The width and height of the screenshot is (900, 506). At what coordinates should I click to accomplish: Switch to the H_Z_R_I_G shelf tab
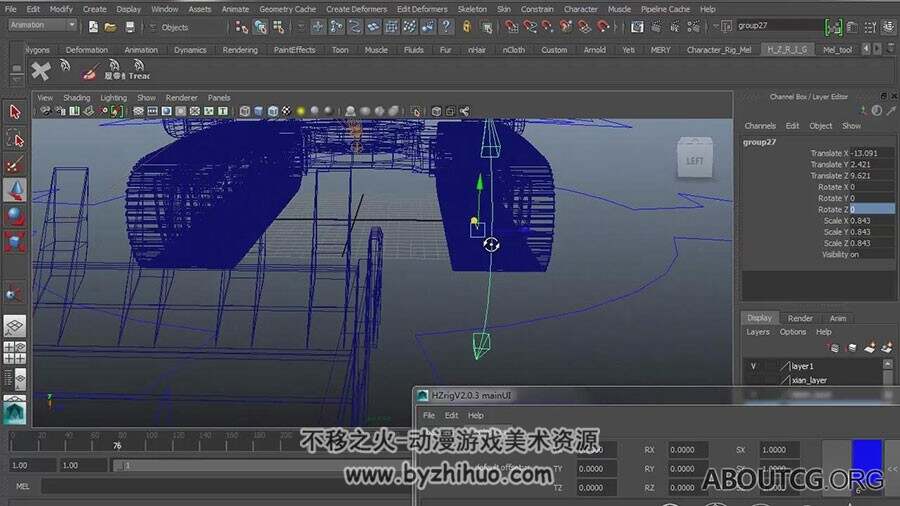787,50
